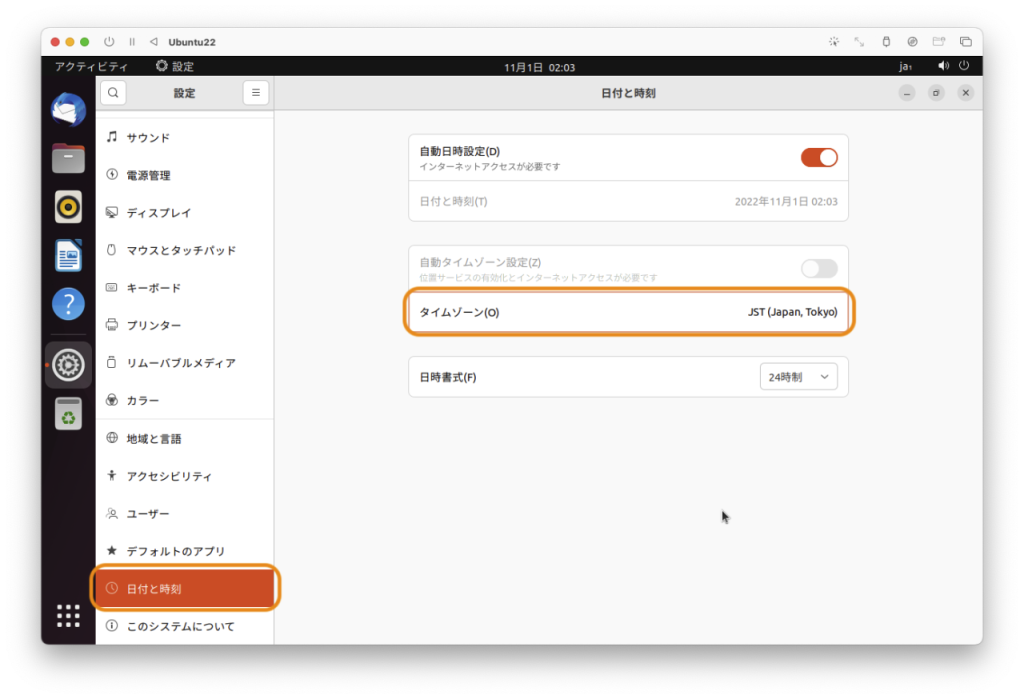
Task: Open the 24時制 format dropdown
Action: [x=798, y=377]
